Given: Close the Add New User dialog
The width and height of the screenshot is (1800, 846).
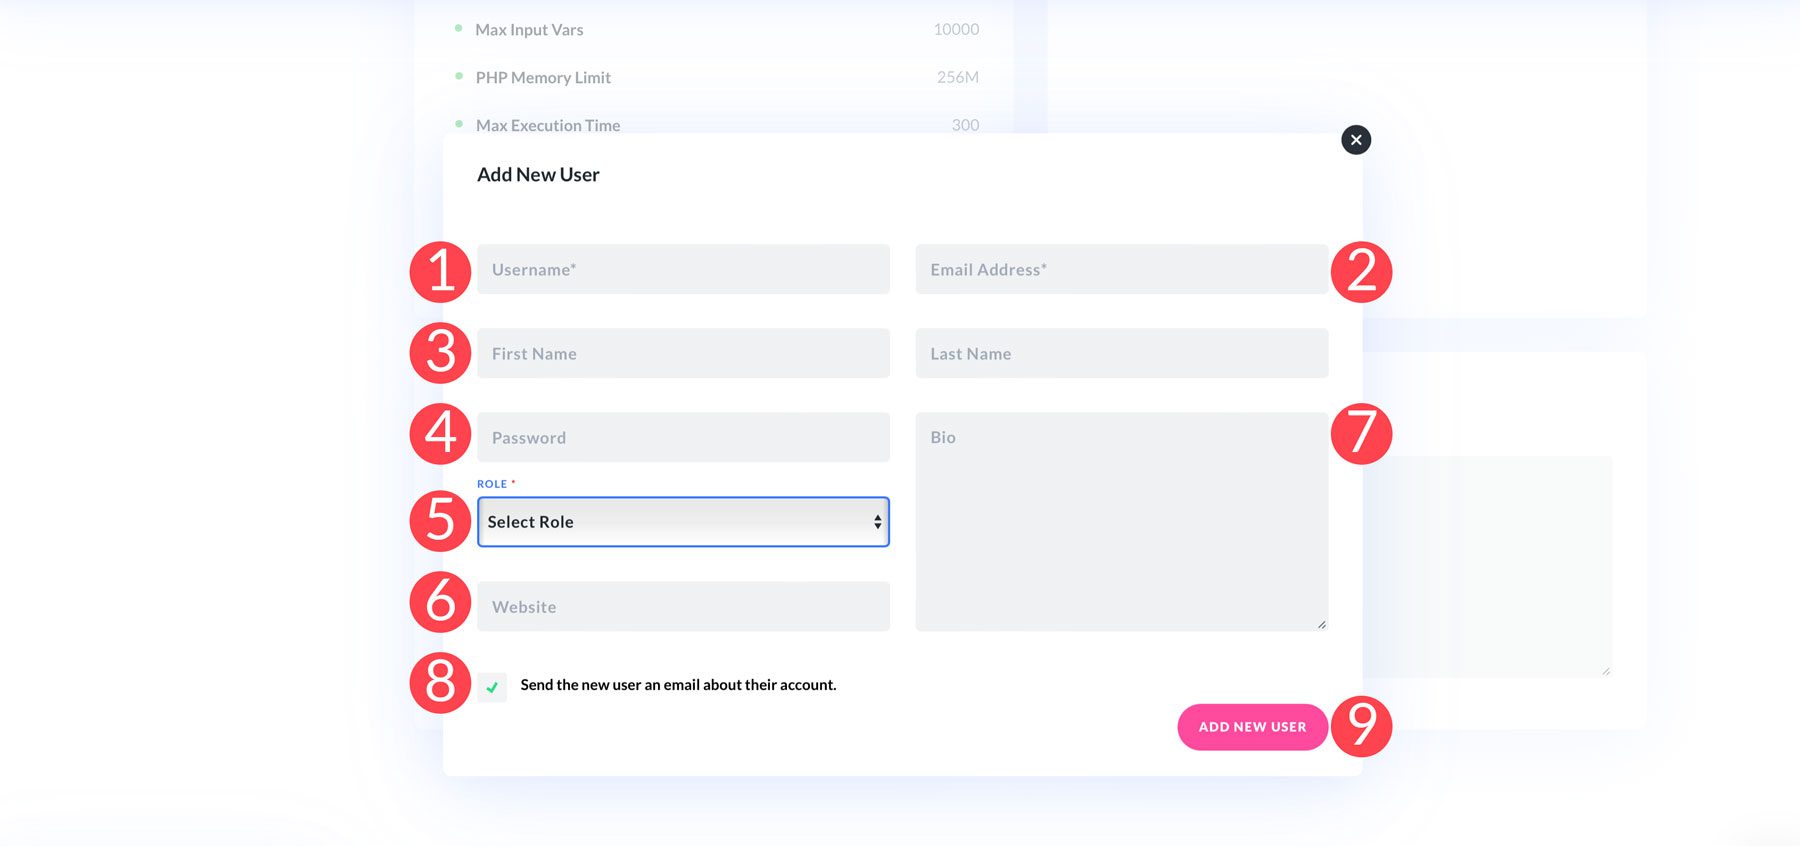Looking at the screenshot, I should pyautogui.click(x=1356, y=140).
